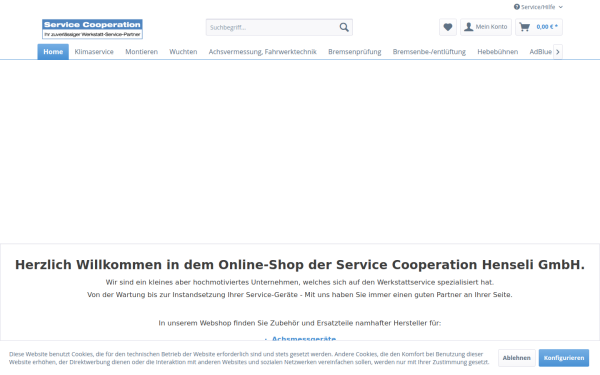Open the wishlist heart icon
The image size is (600, 375).
(x=448, y=27)
